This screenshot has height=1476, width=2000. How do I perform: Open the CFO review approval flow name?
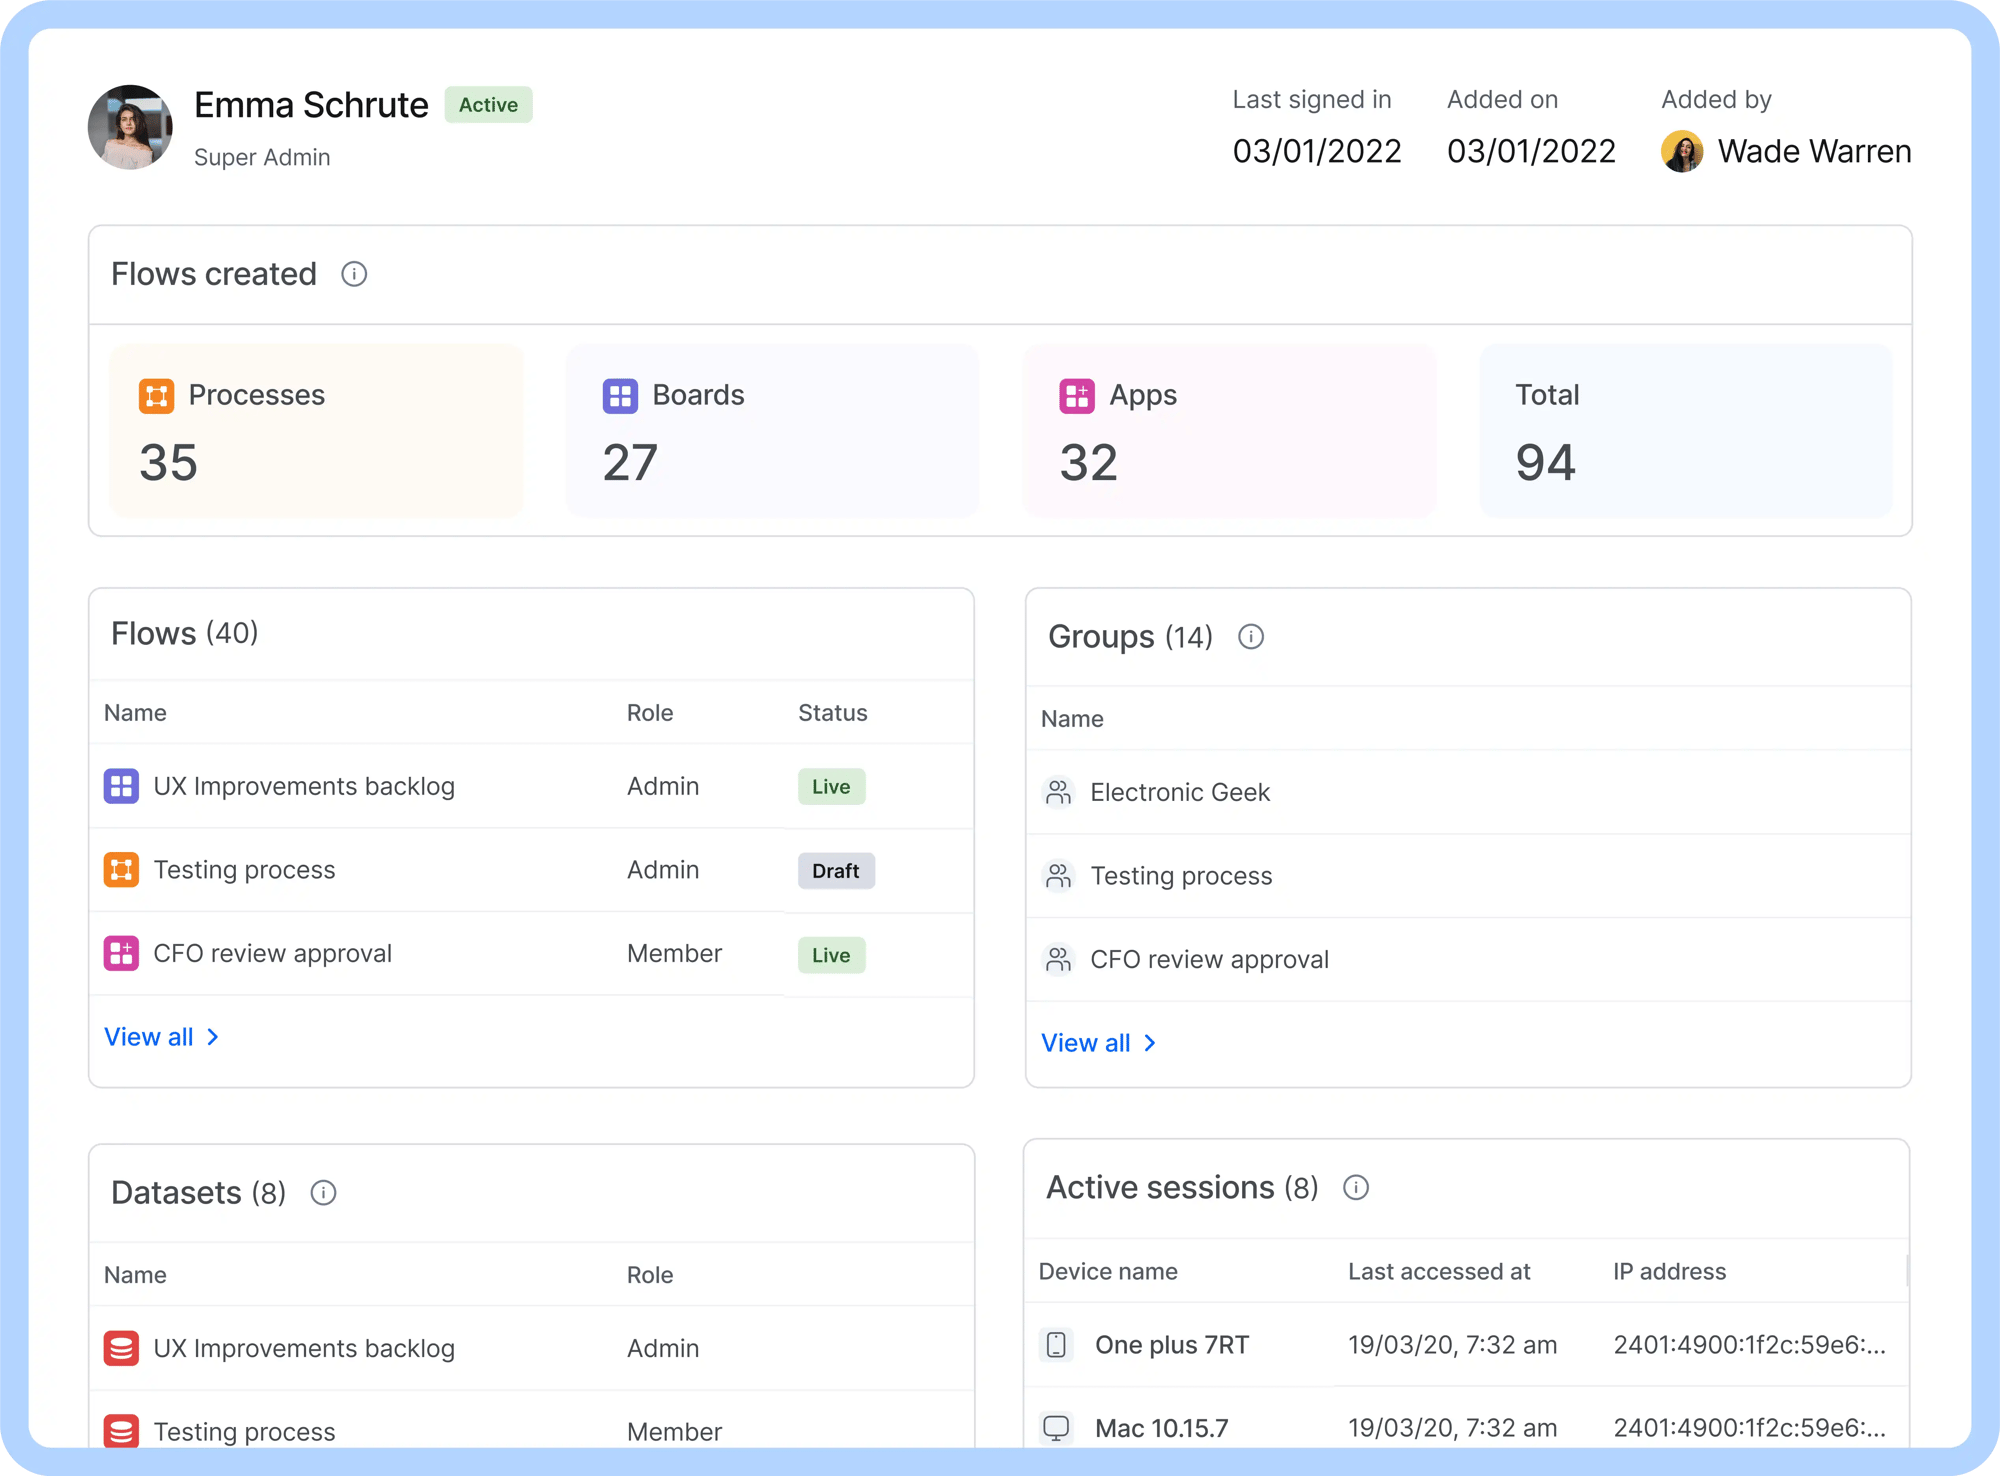[272, 953]
